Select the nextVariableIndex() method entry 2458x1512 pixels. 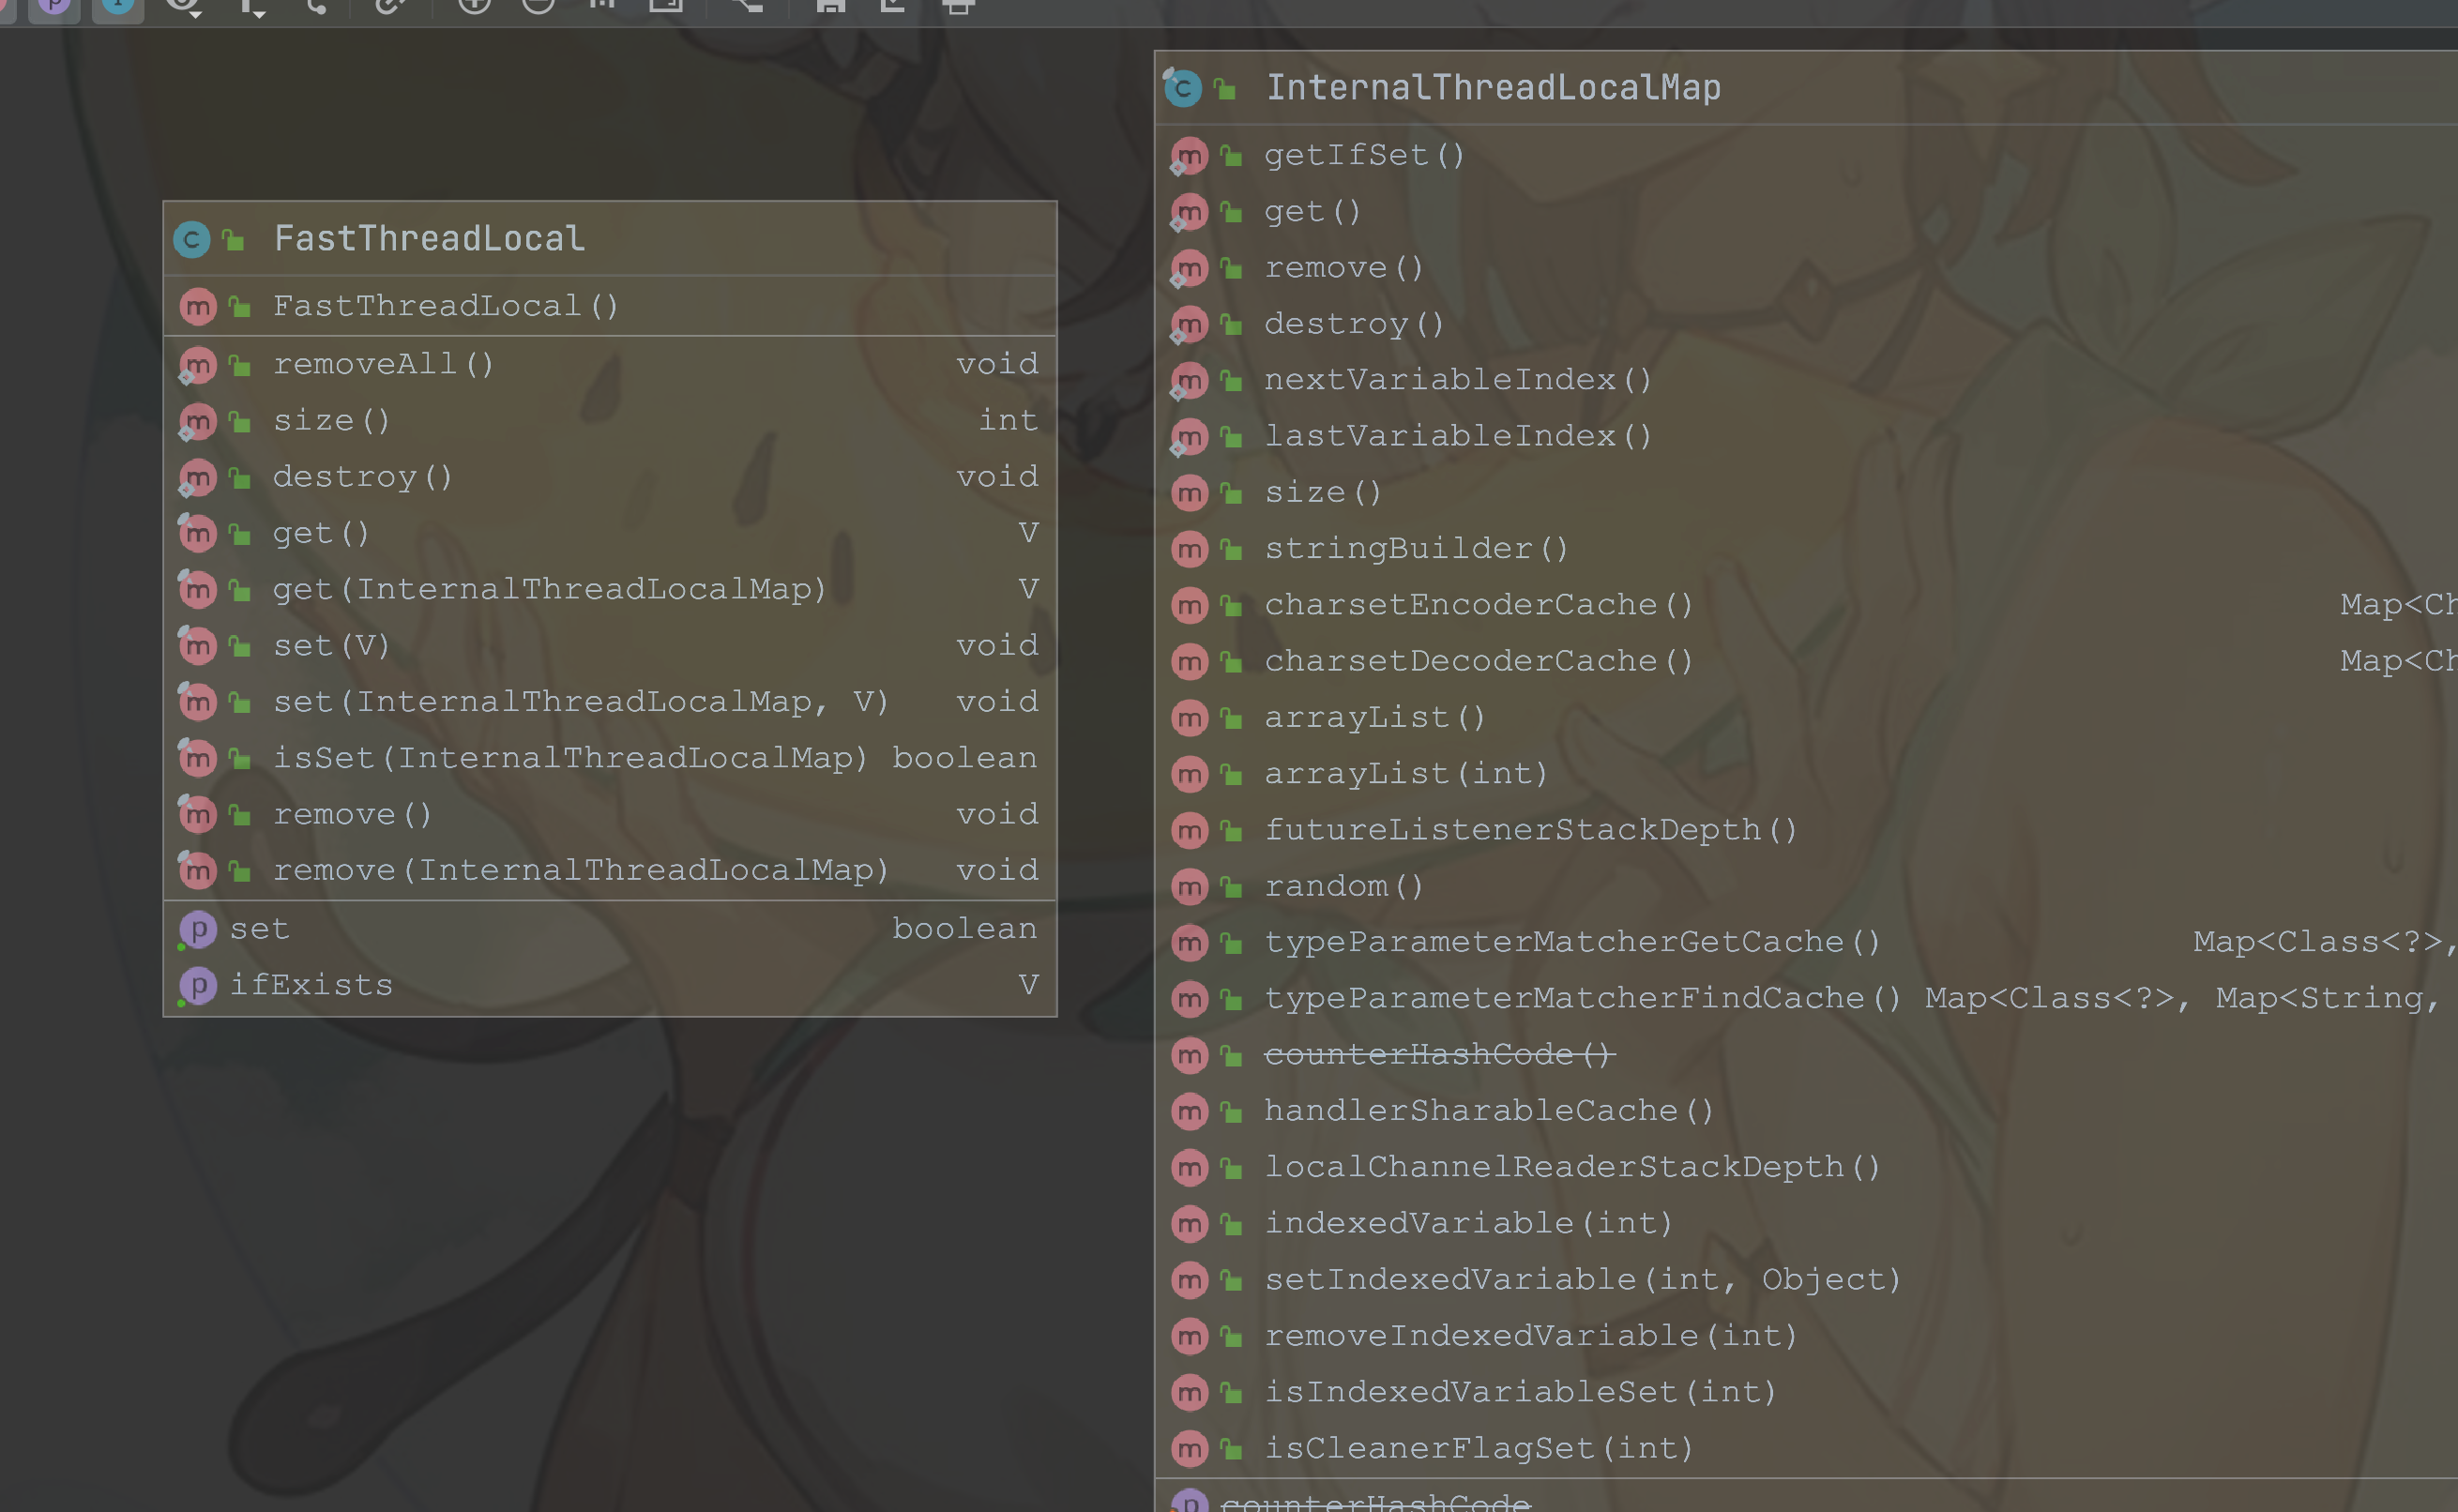tap(1458, 380)
